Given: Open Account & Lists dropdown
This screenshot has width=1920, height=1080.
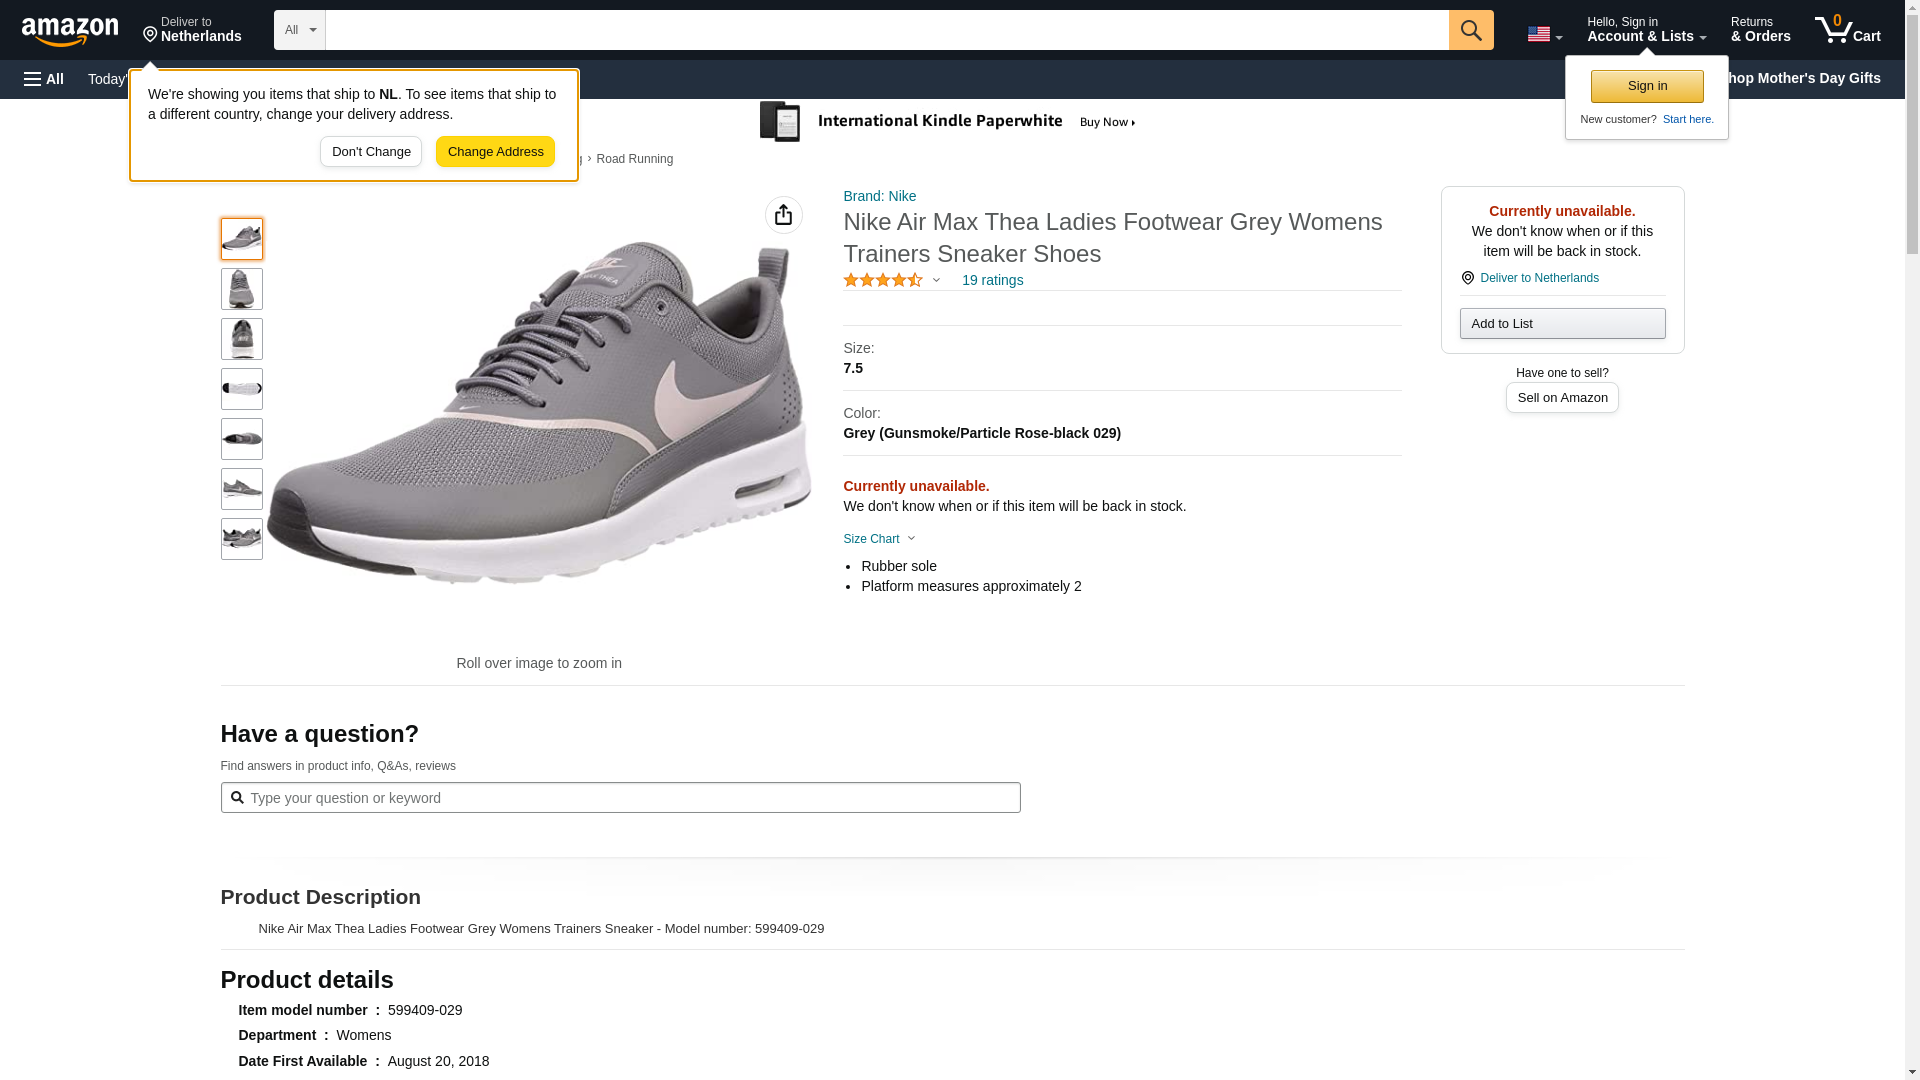Looking at the screenshot, I should 1645,30.
